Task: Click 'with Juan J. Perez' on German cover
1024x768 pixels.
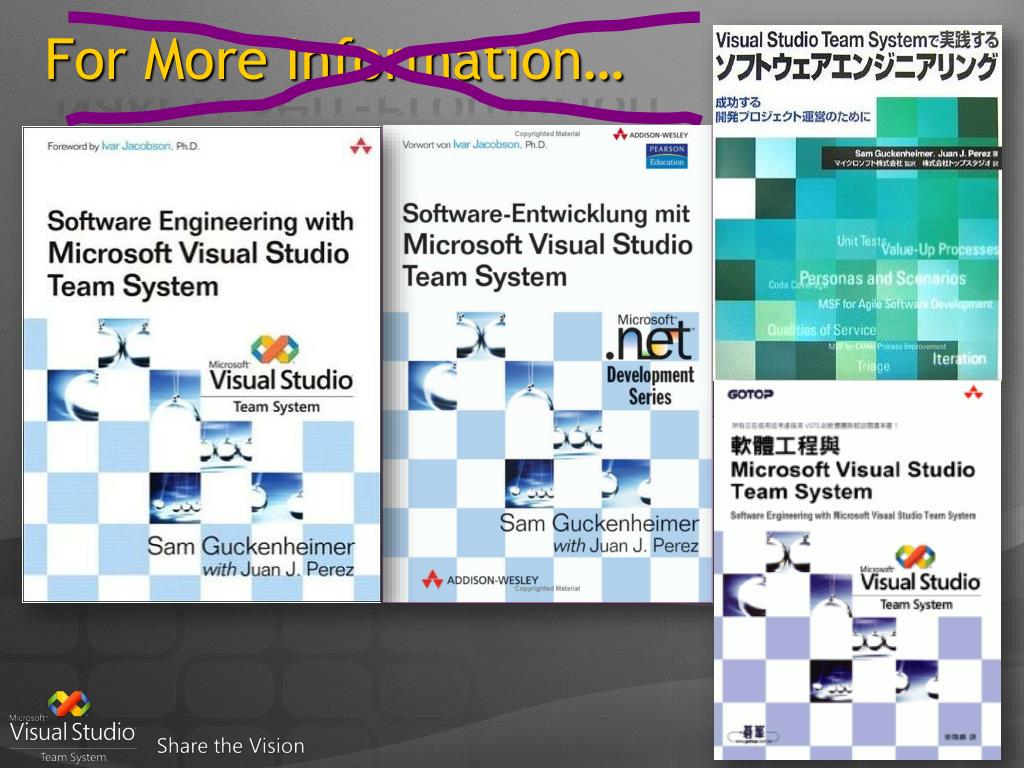Action: [626, 546]
